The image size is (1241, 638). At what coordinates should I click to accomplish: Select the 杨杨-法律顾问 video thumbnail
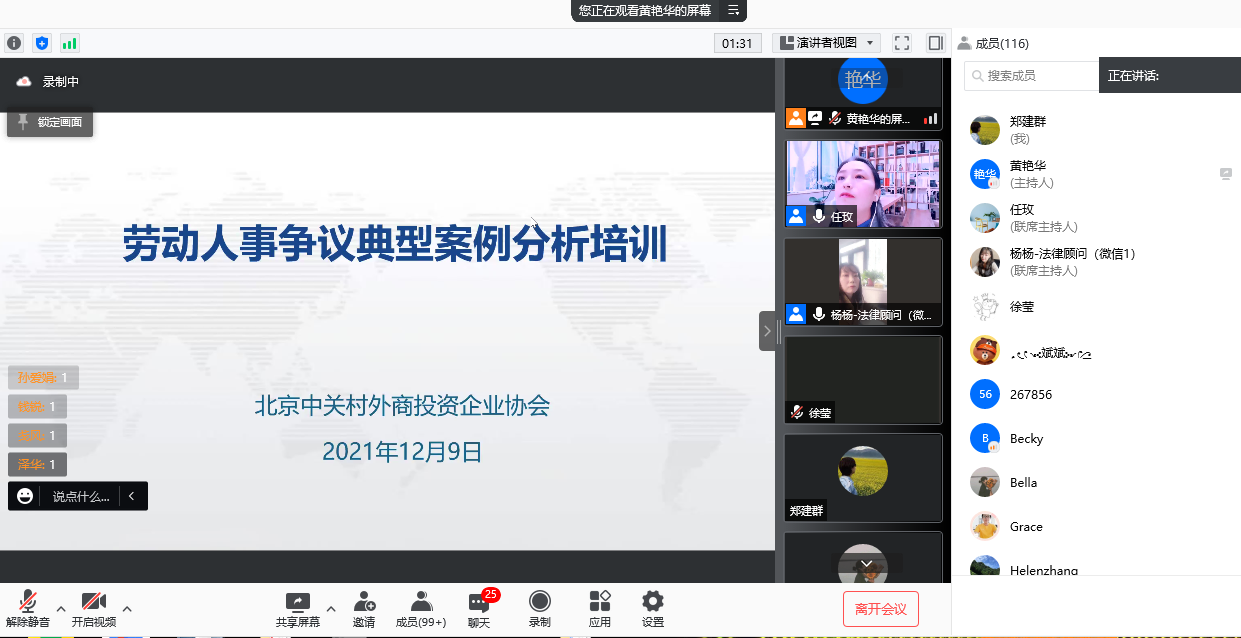(x=863, y=282)
